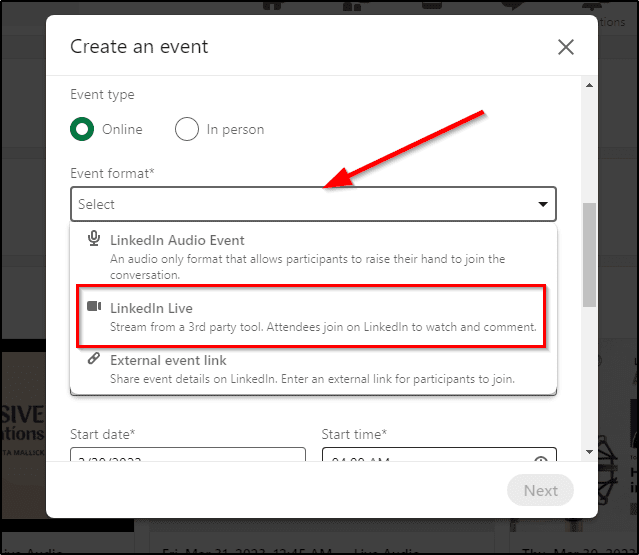The height and width of the screenshot is (555, 639).
Task: Click the clock icon in Start time field
Action: (540, 460)
